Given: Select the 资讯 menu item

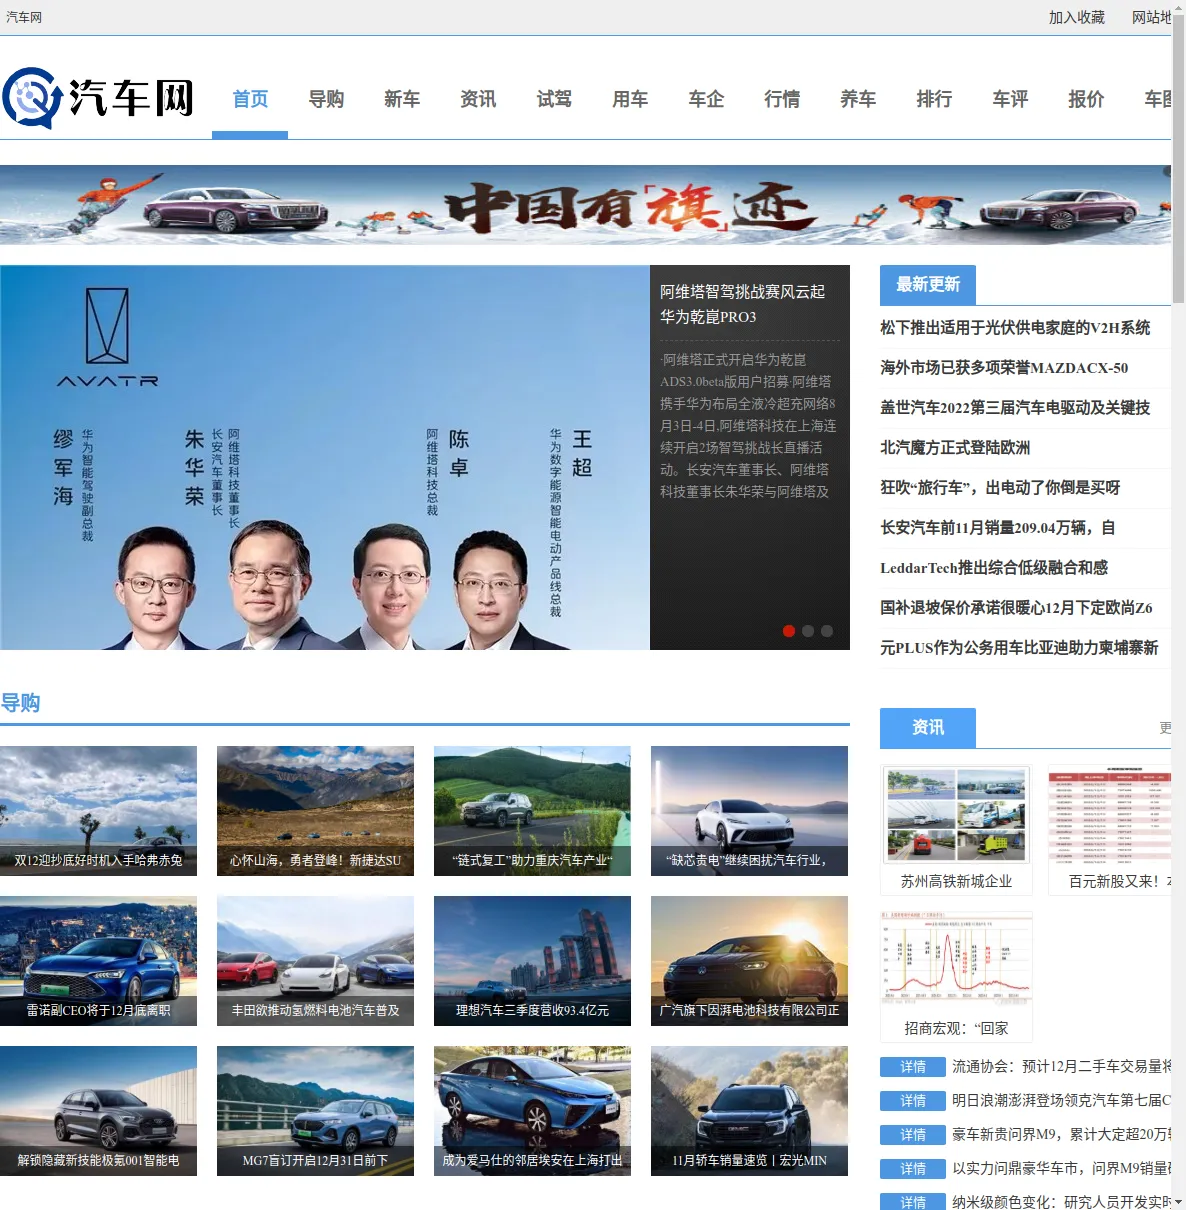Looking at the screenshot, I should (478, 99).
